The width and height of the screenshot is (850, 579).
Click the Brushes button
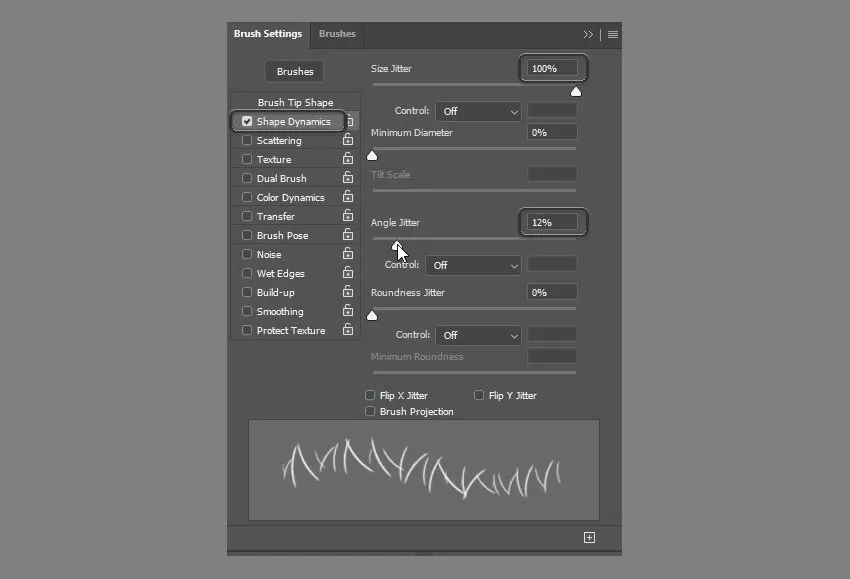pyautogui.click(x=295, y=72)
